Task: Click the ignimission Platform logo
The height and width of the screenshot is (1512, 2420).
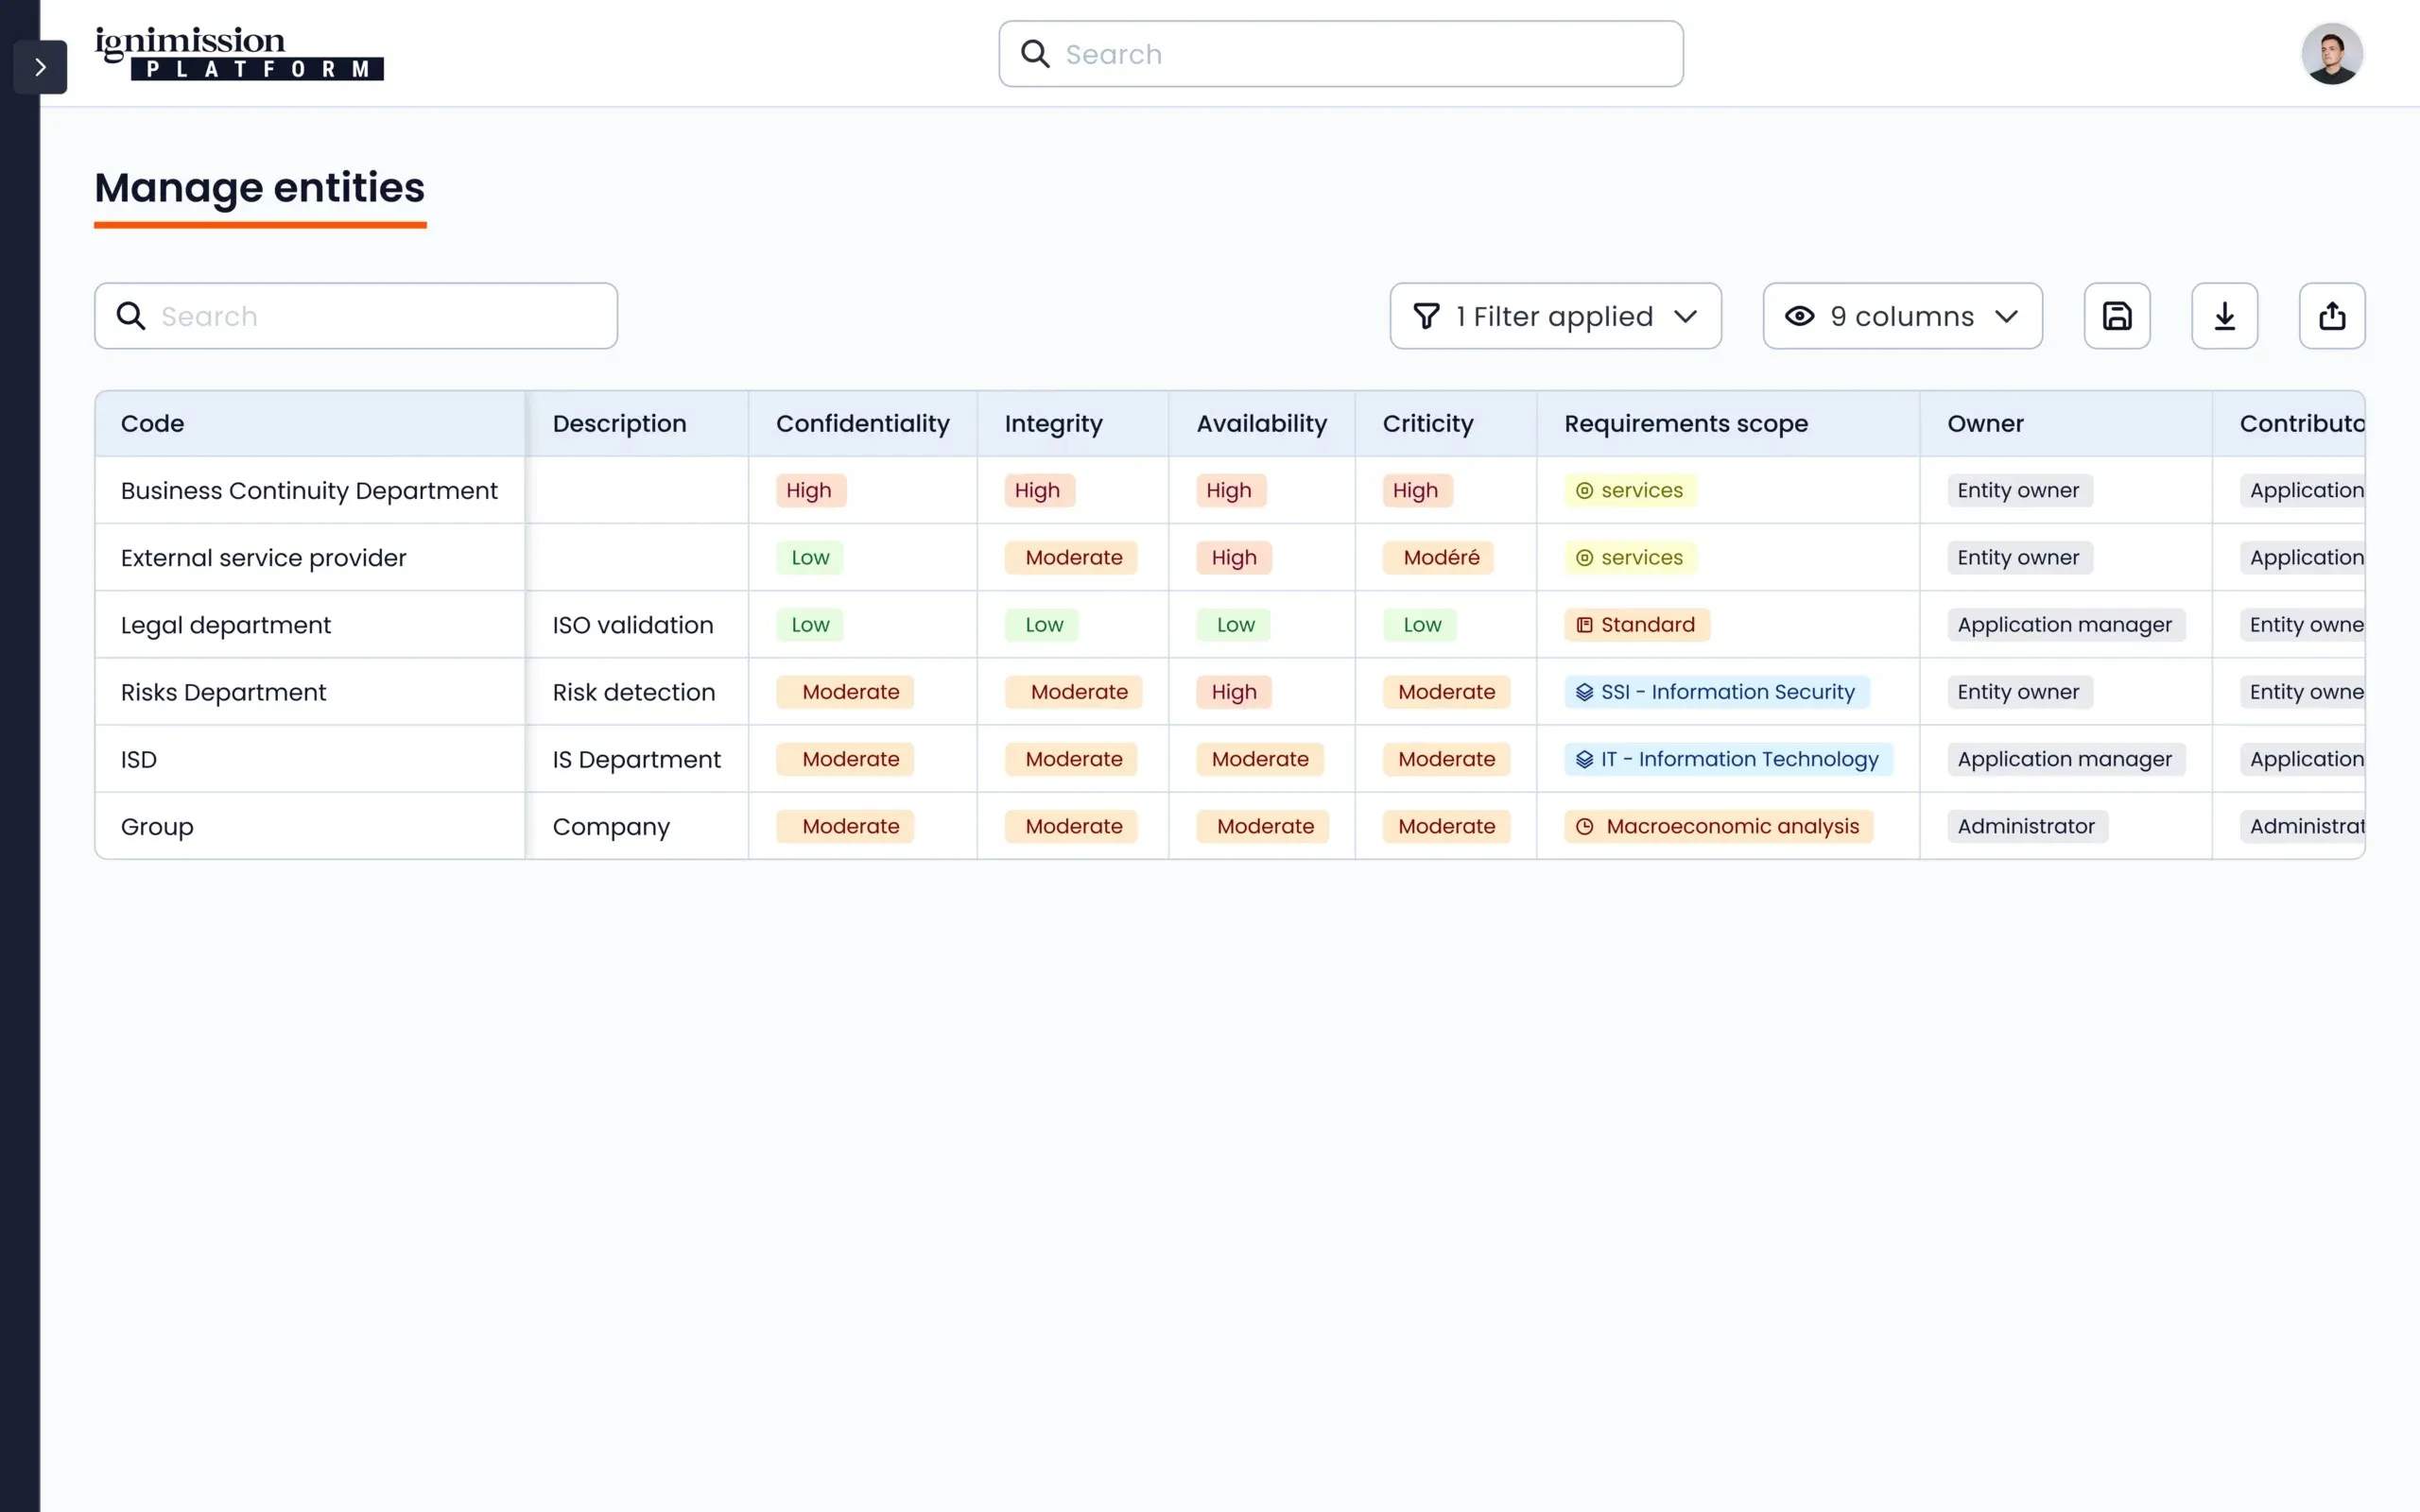Action: pos(239,54)
